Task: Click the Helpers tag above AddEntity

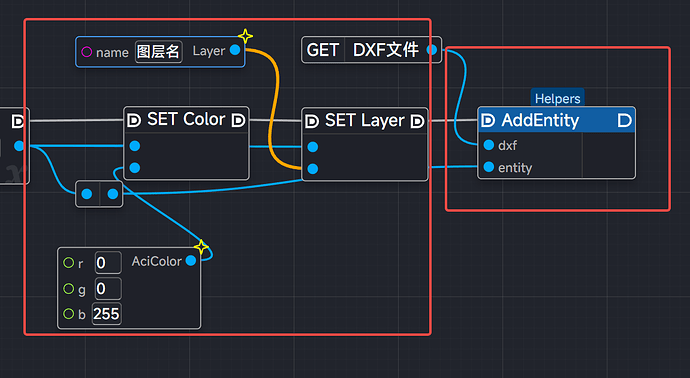Action: [x=557, y=98]
